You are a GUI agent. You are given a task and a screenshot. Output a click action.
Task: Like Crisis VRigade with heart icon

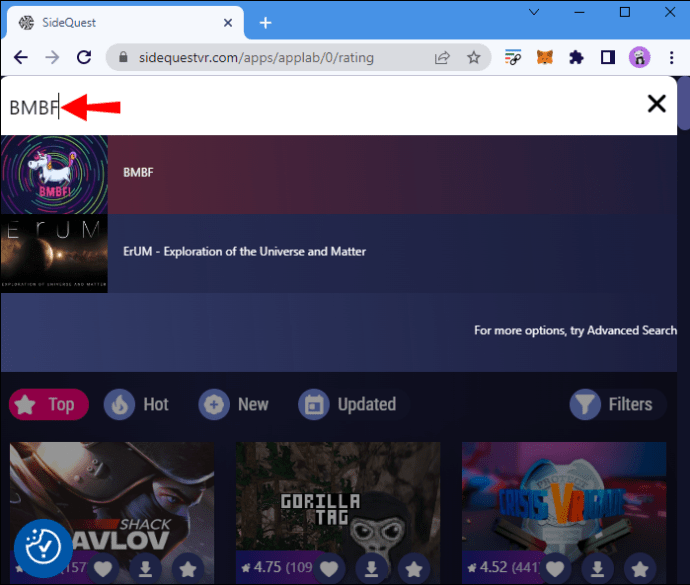click(x=555, y=568)
